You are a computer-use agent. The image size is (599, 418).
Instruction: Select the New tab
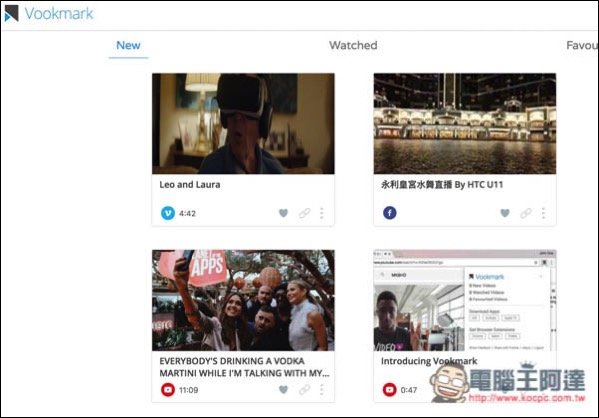click(x=128, y=45)
